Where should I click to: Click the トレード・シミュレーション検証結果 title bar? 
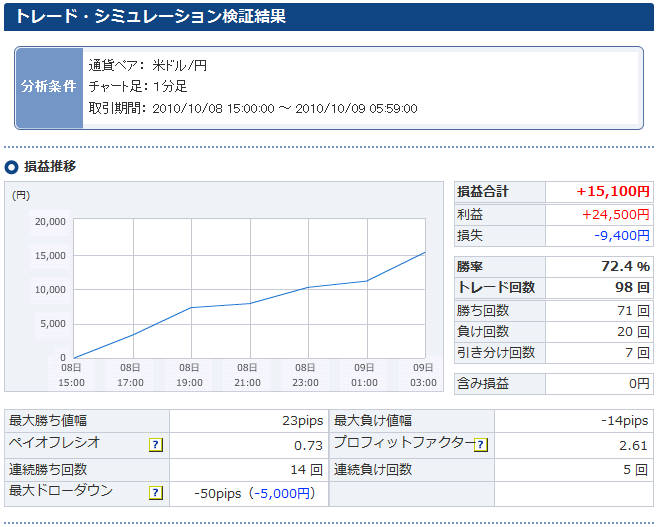tap(328, 16)
